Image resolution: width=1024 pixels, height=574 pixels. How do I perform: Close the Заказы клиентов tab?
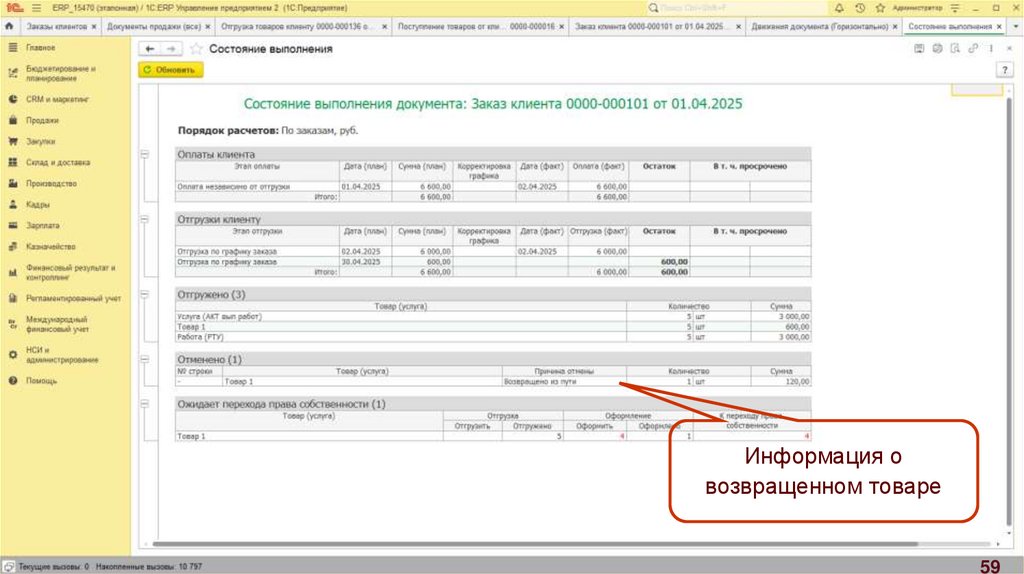(x=94, y=27)
